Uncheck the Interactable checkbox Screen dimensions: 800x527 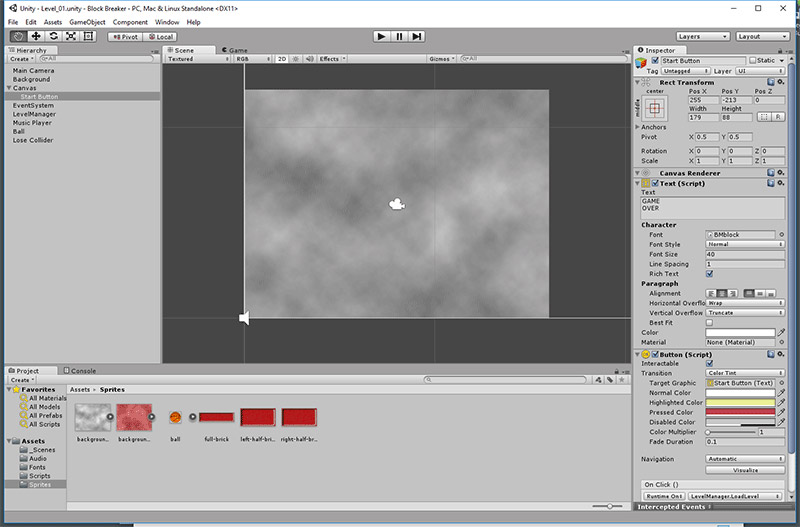(x=710, y=363)
